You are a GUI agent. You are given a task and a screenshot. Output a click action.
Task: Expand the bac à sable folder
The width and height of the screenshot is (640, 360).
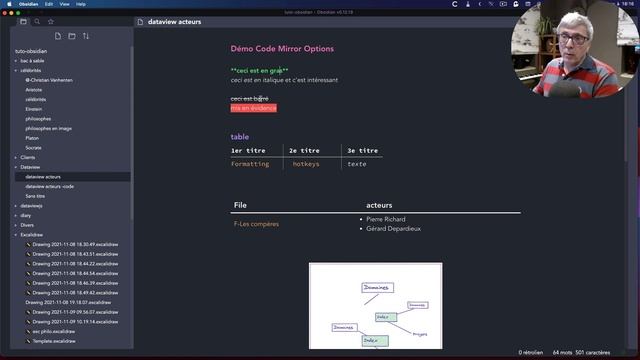pyautogui.click(x=32, y=61)
